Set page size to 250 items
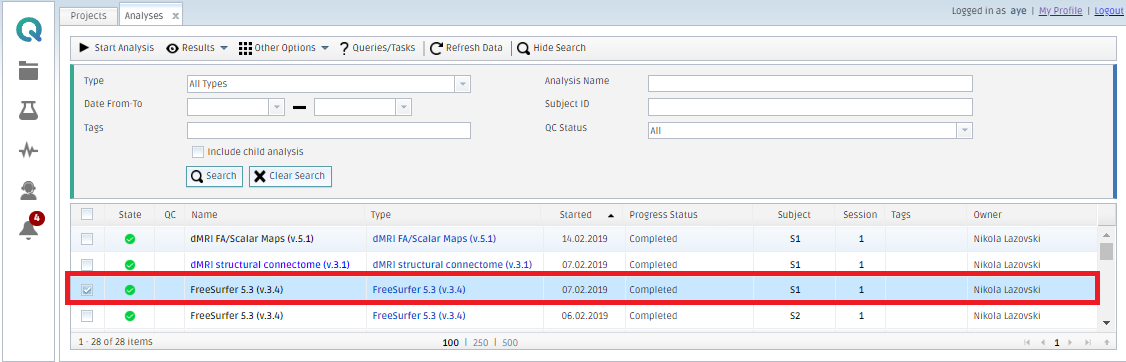The width and height of the screenshot is (1126, 362). [x=481, y=343]
